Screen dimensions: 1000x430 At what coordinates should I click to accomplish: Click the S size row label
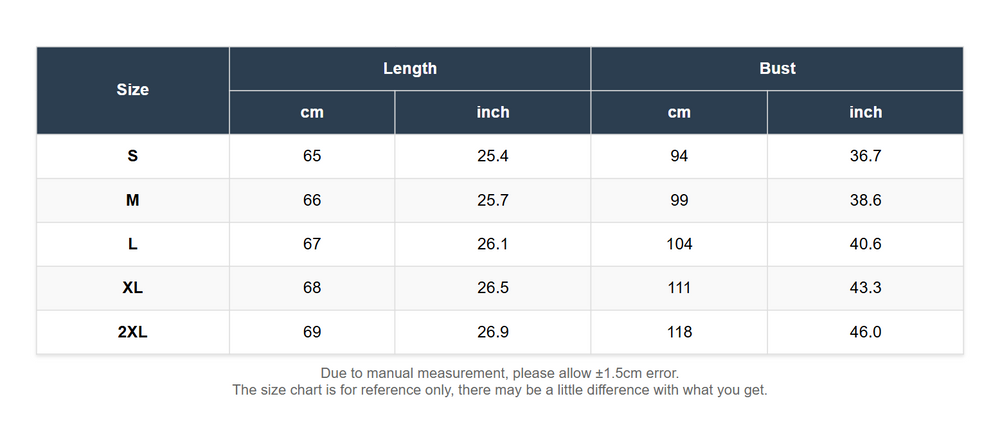click(x=132, y=156)
